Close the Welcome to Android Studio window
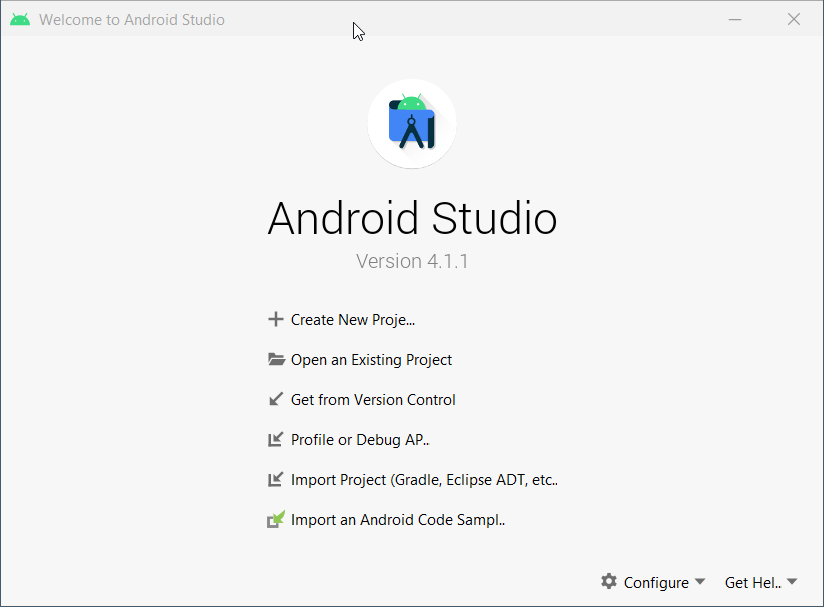This screenshot has height=607, width=824. (x=794, y=19)
